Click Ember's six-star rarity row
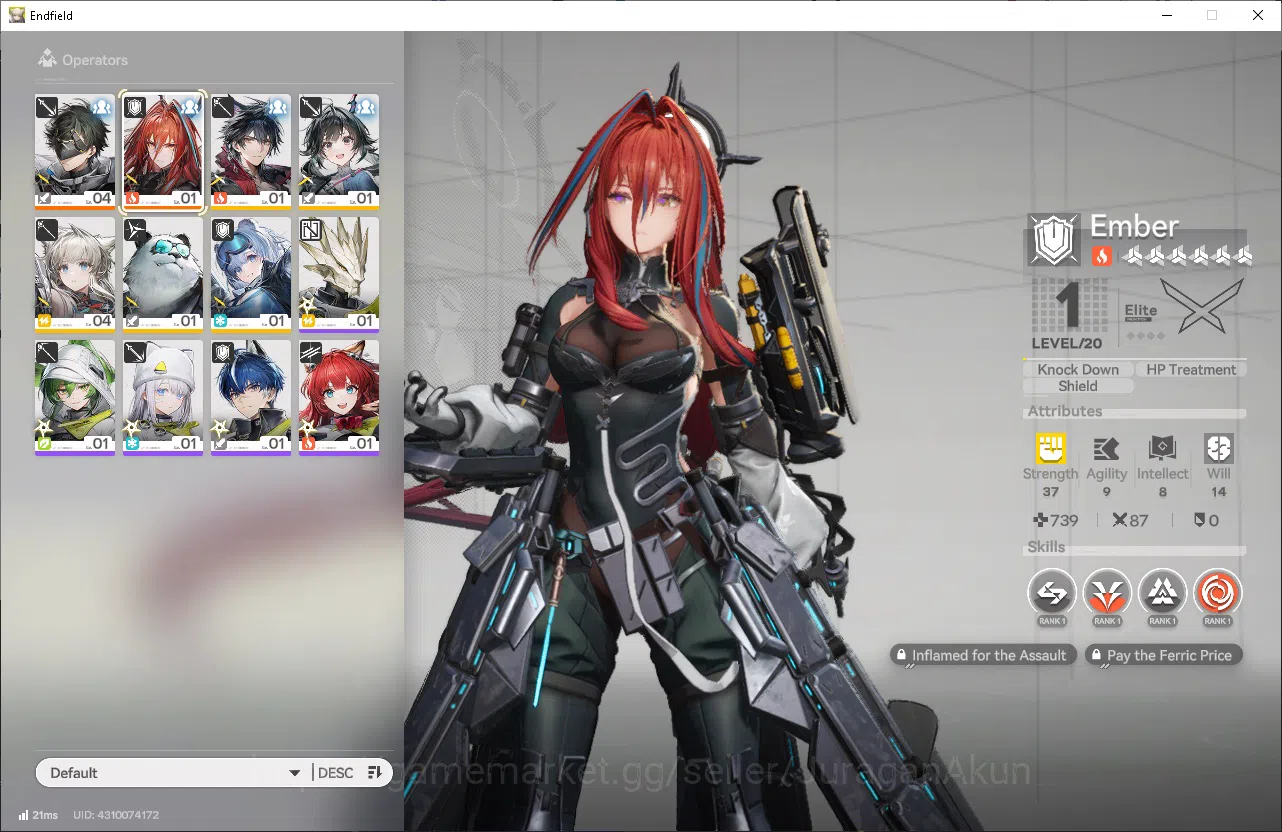 (x=1186, y=256)
